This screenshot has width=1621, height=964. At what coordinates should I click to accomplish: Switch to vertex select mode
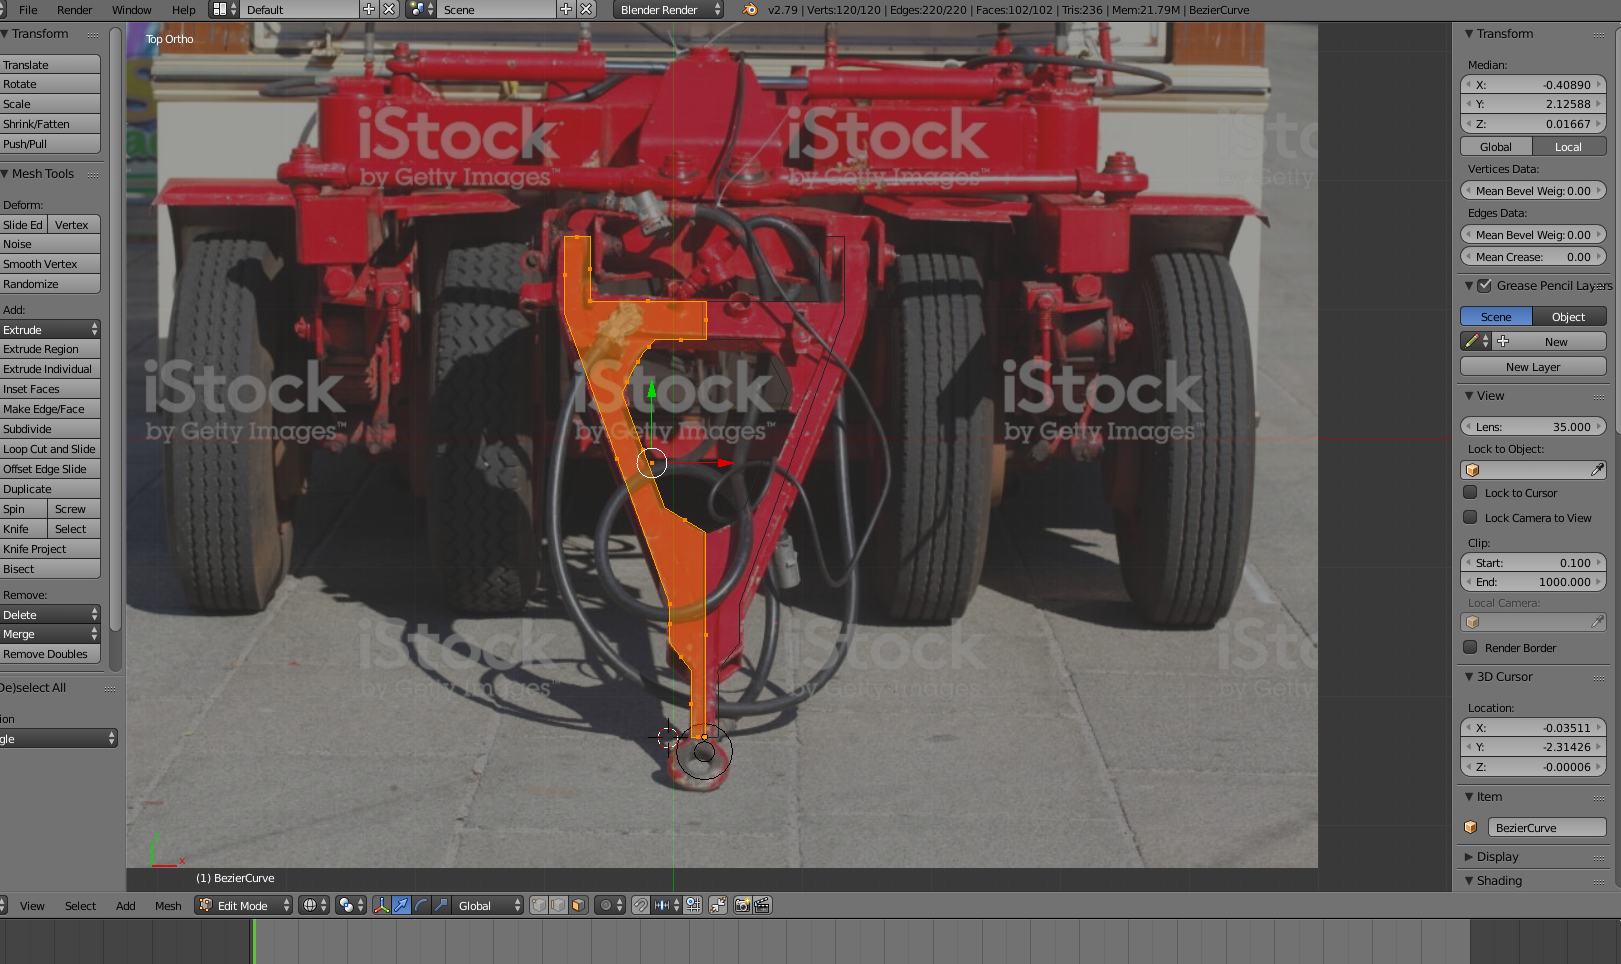(x=539, y=905)
